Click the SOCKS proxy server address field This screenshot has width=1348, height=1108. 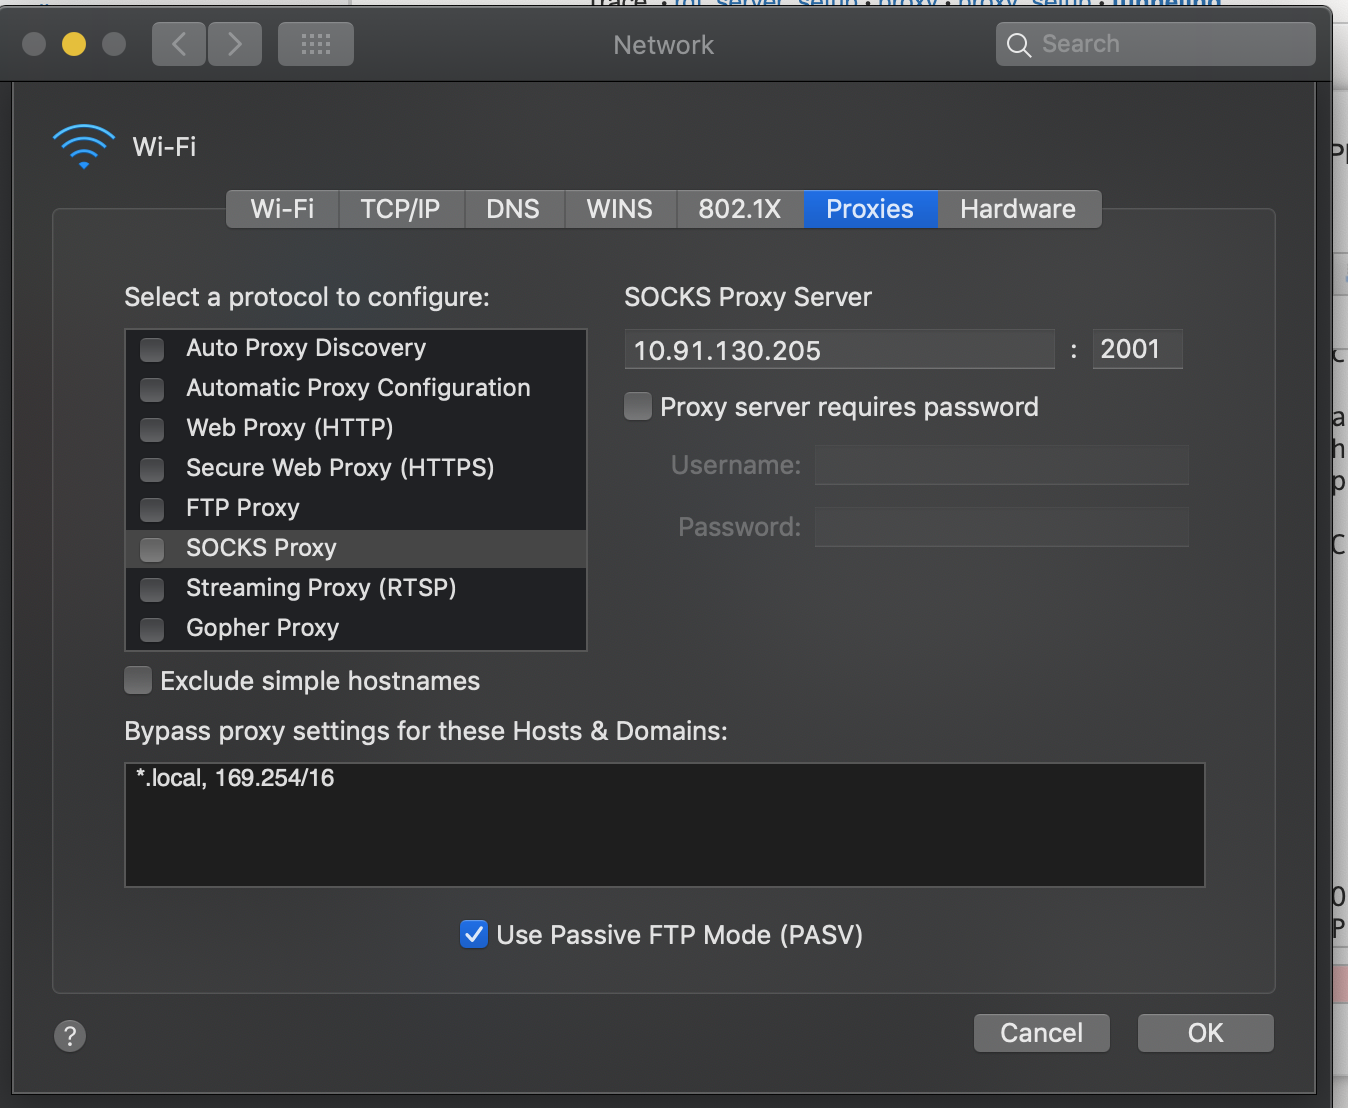point(838,350)
